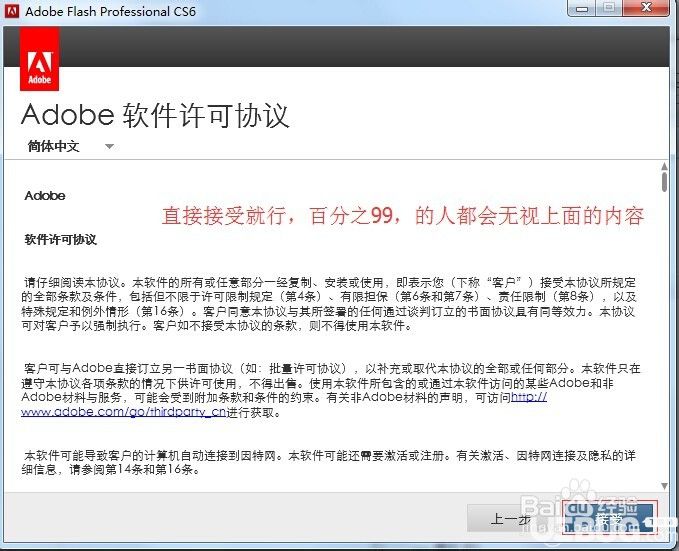Click the title bar Adobe app icon

click(x=12, y=11)
